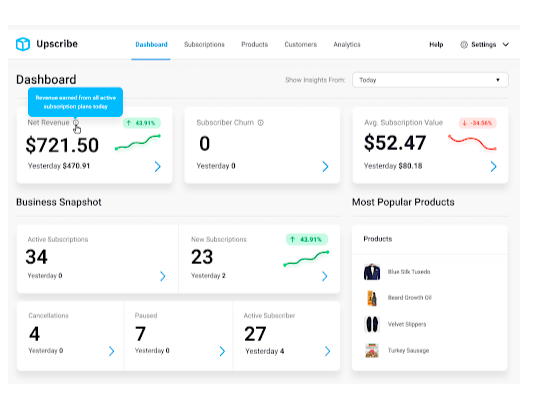This screenshot has height=397, width=533.
Task: Open the Customers tab
Action: pos(300,45)
